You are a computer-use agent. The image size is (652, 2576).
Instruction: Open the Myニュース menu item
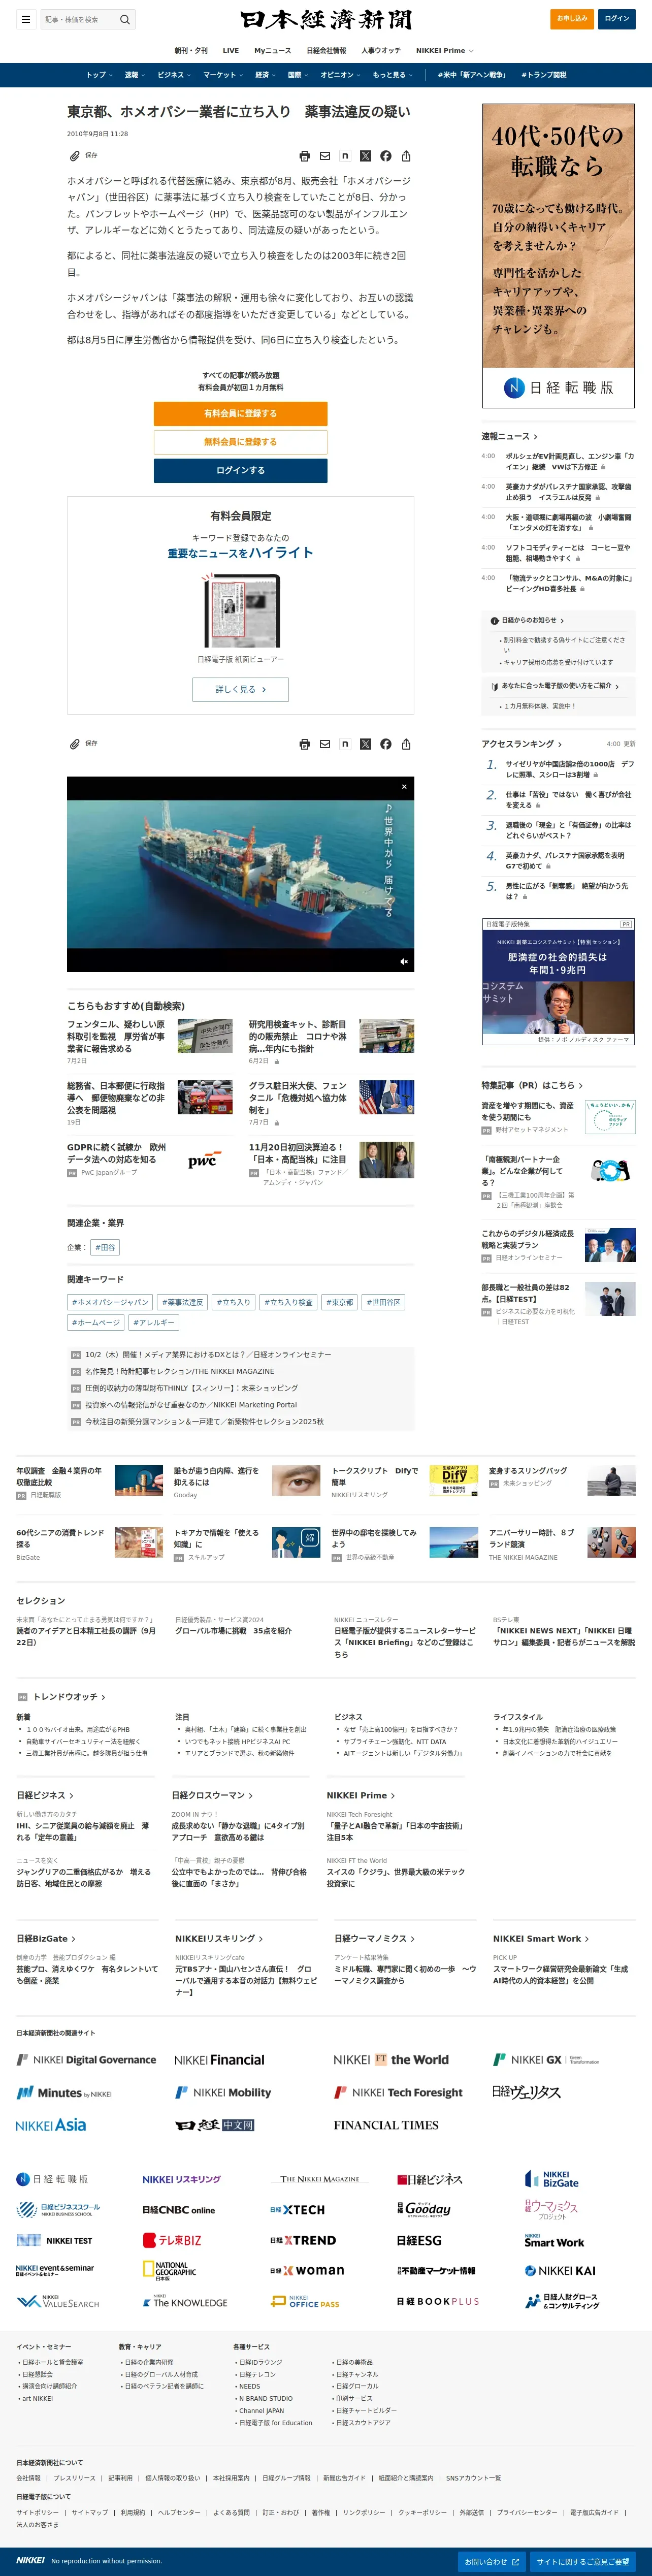[273, 50]
